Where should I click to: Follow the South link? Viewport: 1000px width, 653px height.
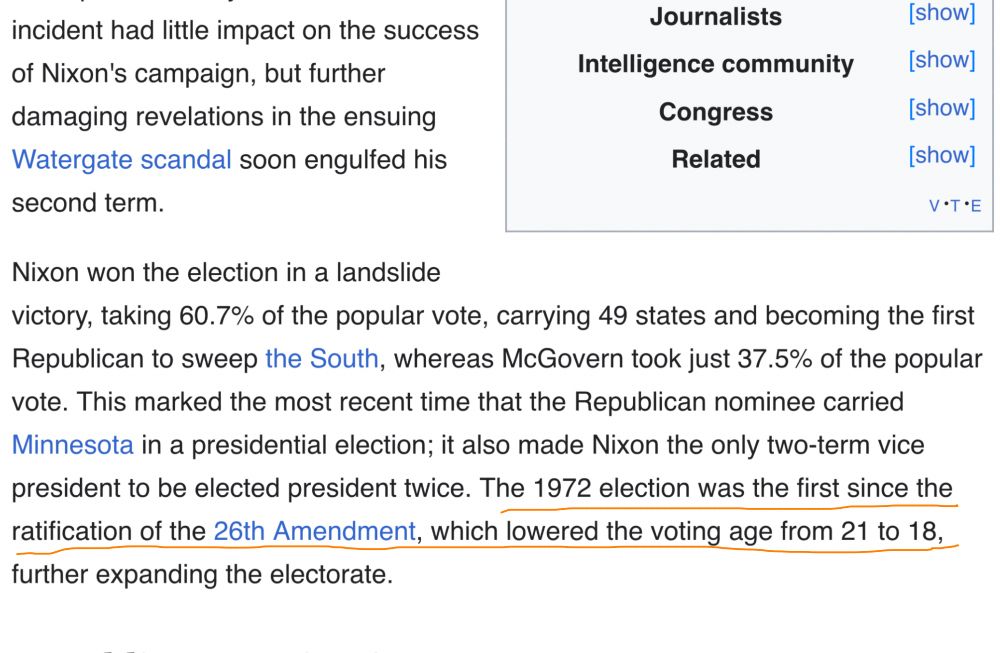click(x=322, y=358)
